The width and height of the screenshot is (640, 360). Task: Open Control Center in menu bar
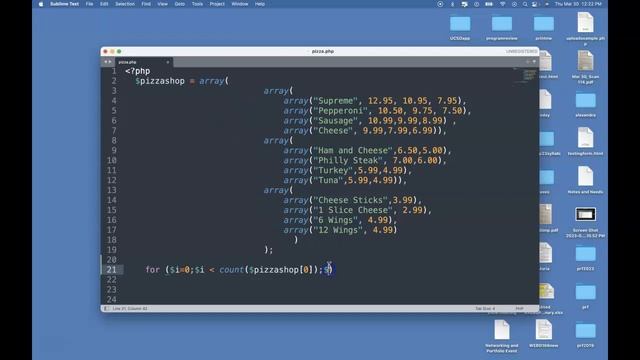pyautogui.click(x=535, y=4)
